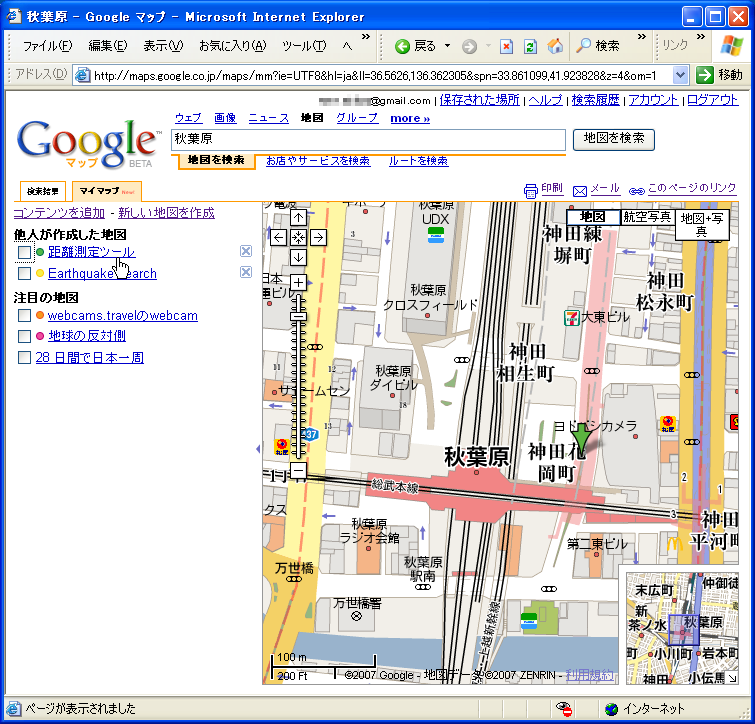Click in the 秋葉原 search input field
This screenshot has width=755, height=724.
368,140
